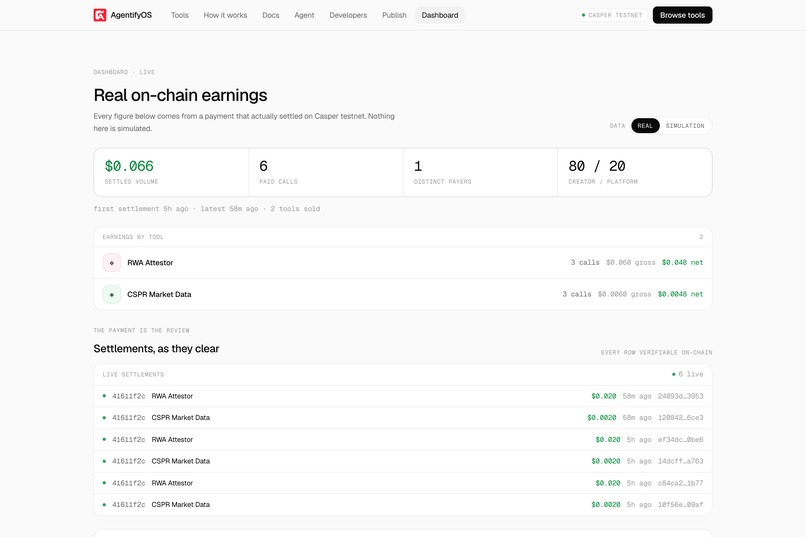Open the Tools nav item
This screenshot has height=537, width=806.
point(180,15)
